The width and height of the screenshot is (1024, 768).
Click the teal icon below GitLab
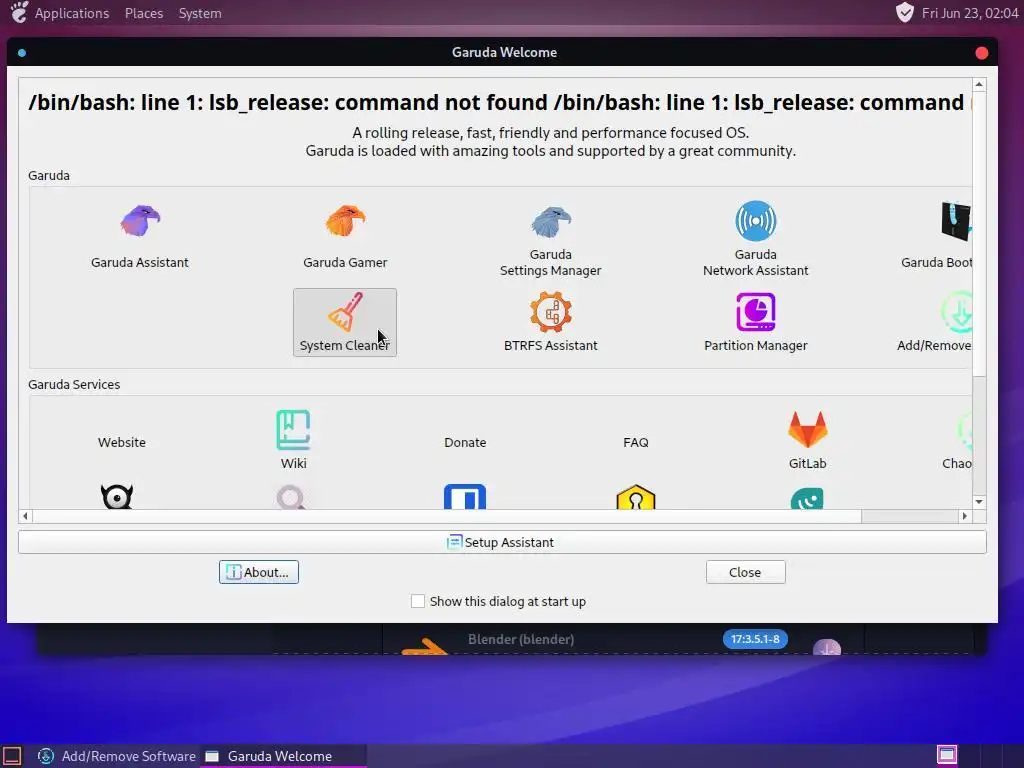click(807, 498)
